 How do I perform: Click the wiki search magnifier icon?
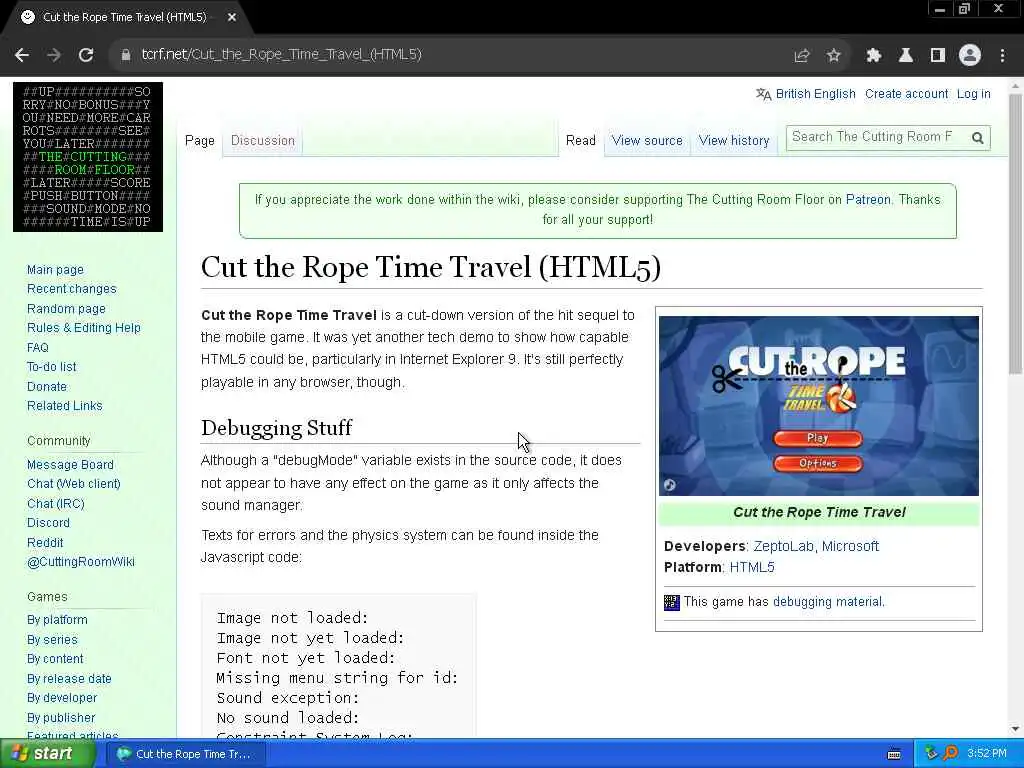(x=978, y=138)
